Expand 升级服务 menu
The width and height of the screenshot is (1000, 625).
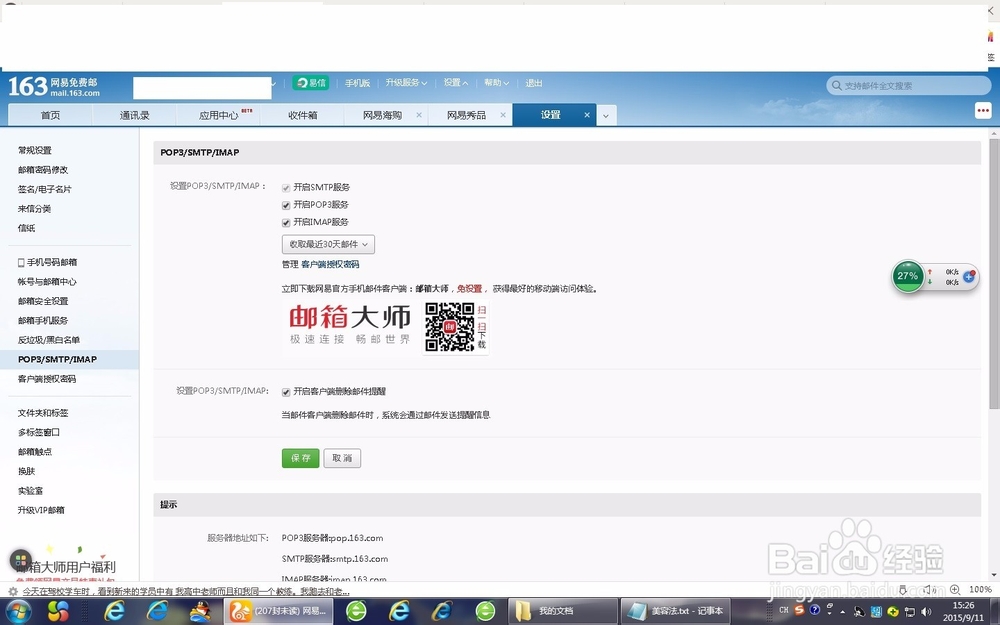click(x=406, y=83)
